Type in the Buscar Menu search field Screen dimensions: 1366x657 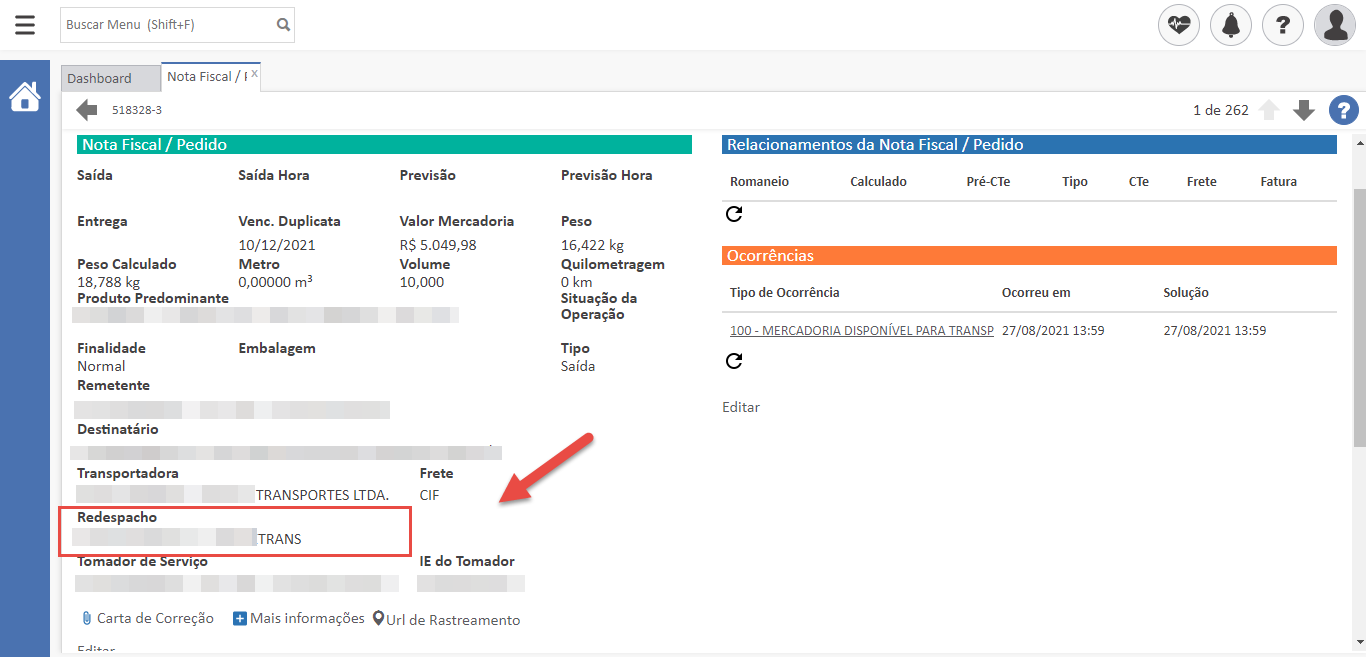165,25
